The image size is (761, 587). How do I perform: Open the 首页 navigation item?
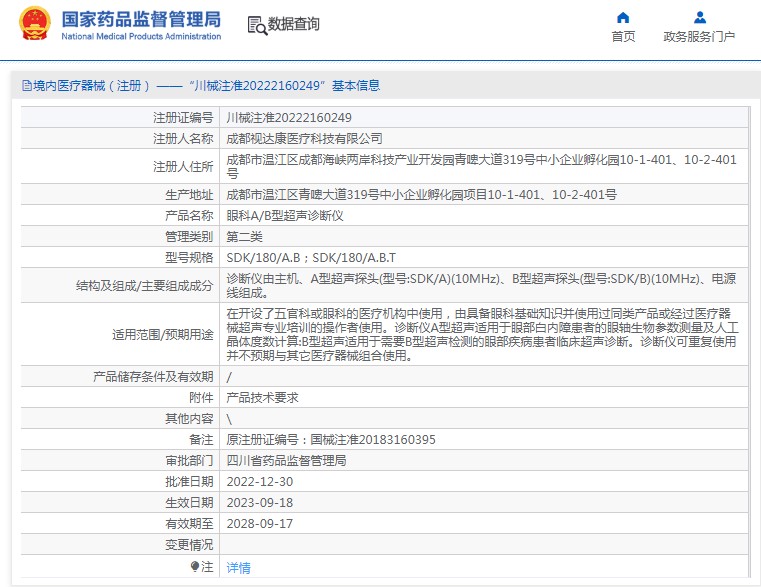623,37
